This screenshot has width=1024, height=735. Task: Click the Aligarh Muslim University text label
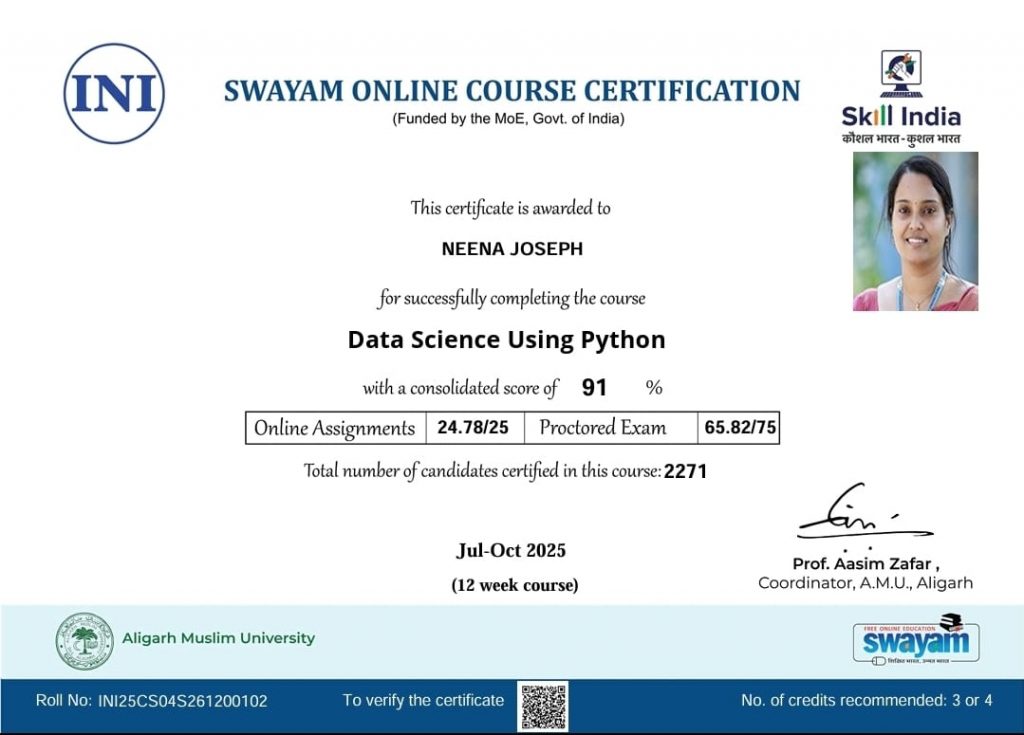218,638
